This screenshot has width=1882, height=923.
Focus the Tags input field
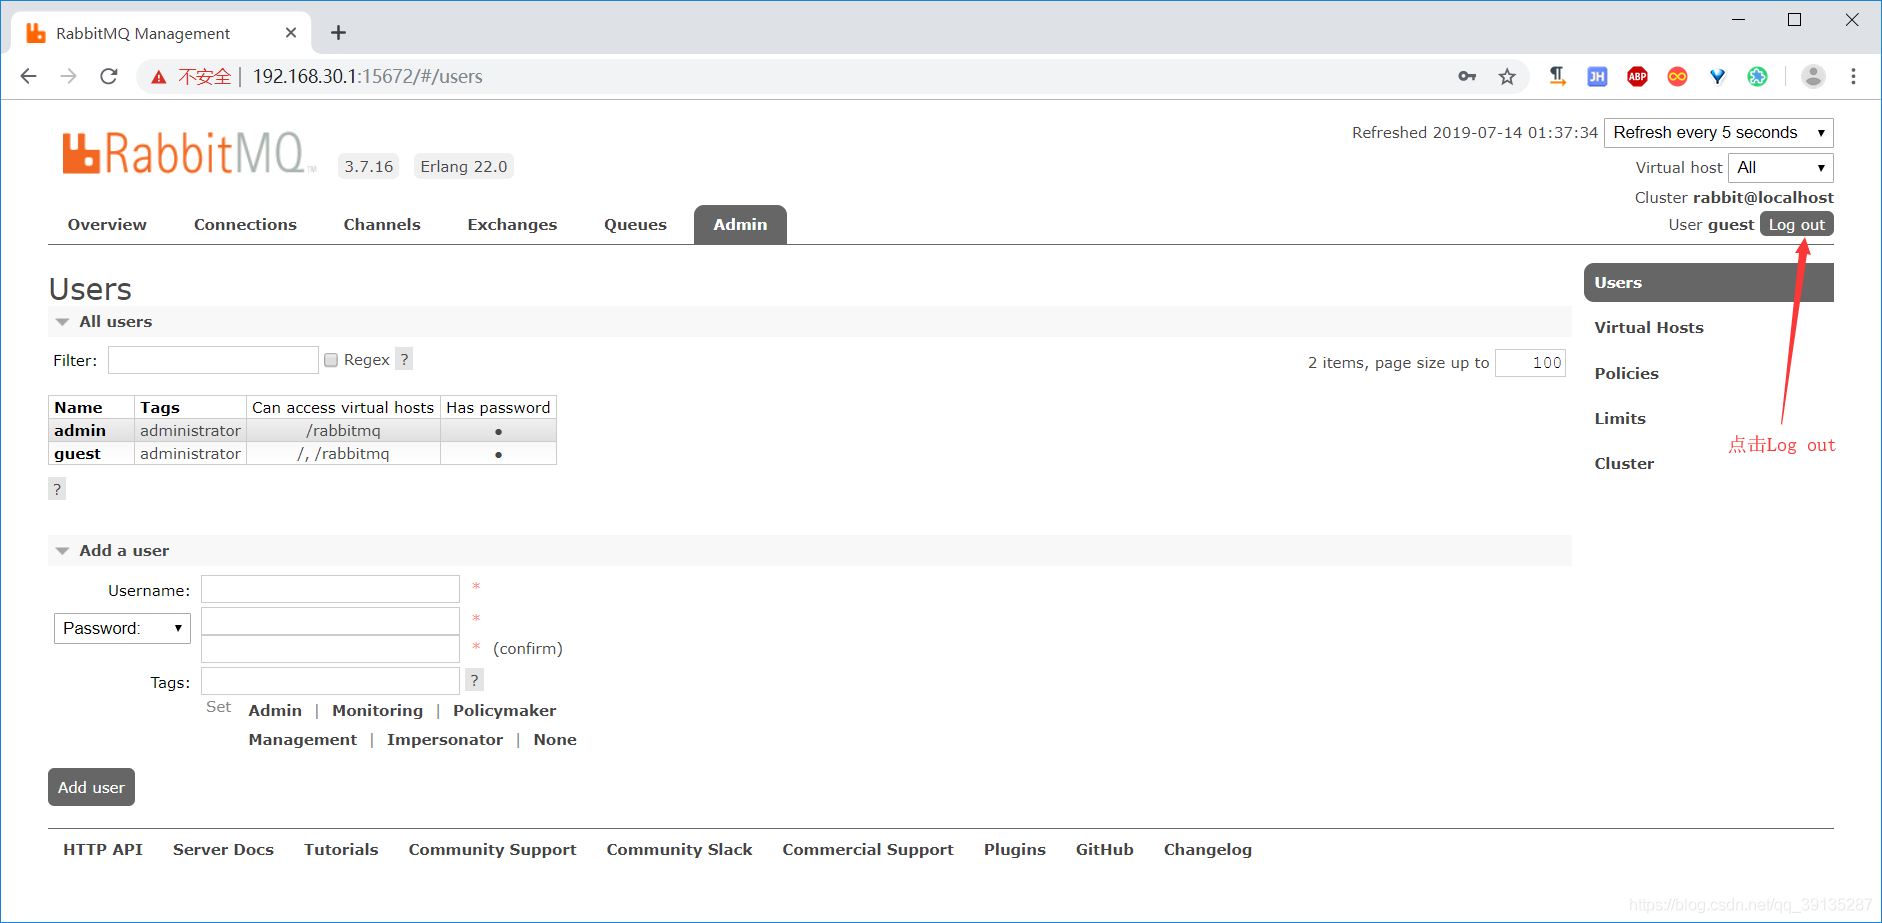pyautogui.click(x=330, y=681)
